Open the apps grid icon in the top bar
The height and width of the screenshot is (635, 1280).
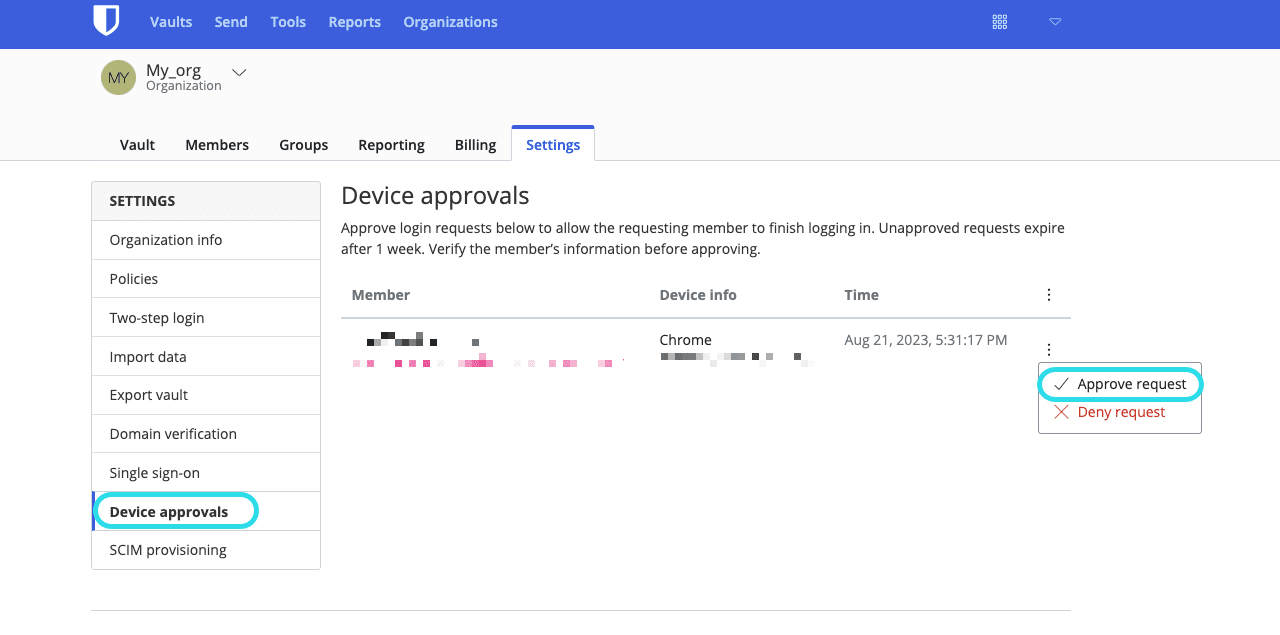[x=999, y=21]
